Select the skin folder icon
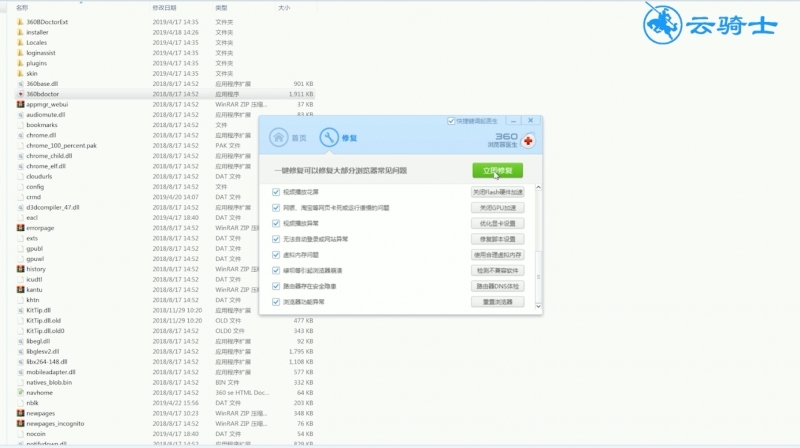 click(x=20, y=73)
